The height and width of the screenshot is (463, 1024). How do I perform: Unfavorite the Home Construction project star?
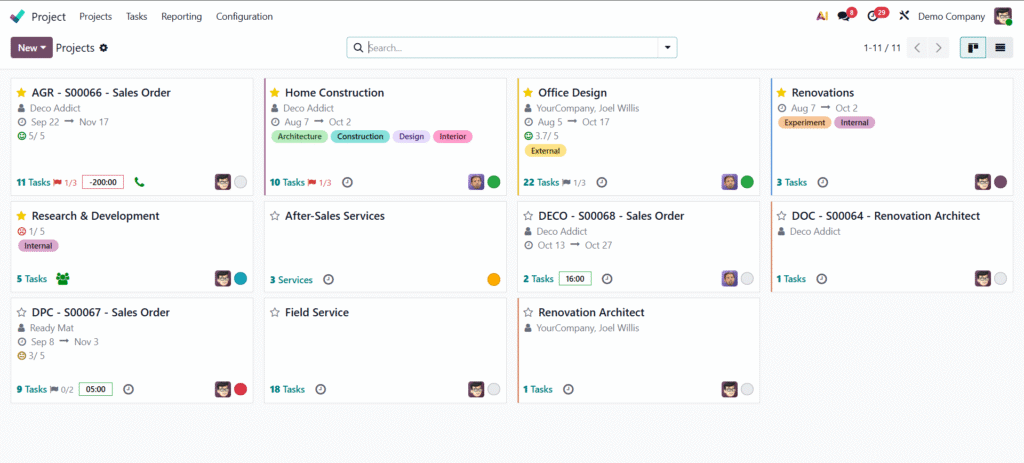point(275,93)
